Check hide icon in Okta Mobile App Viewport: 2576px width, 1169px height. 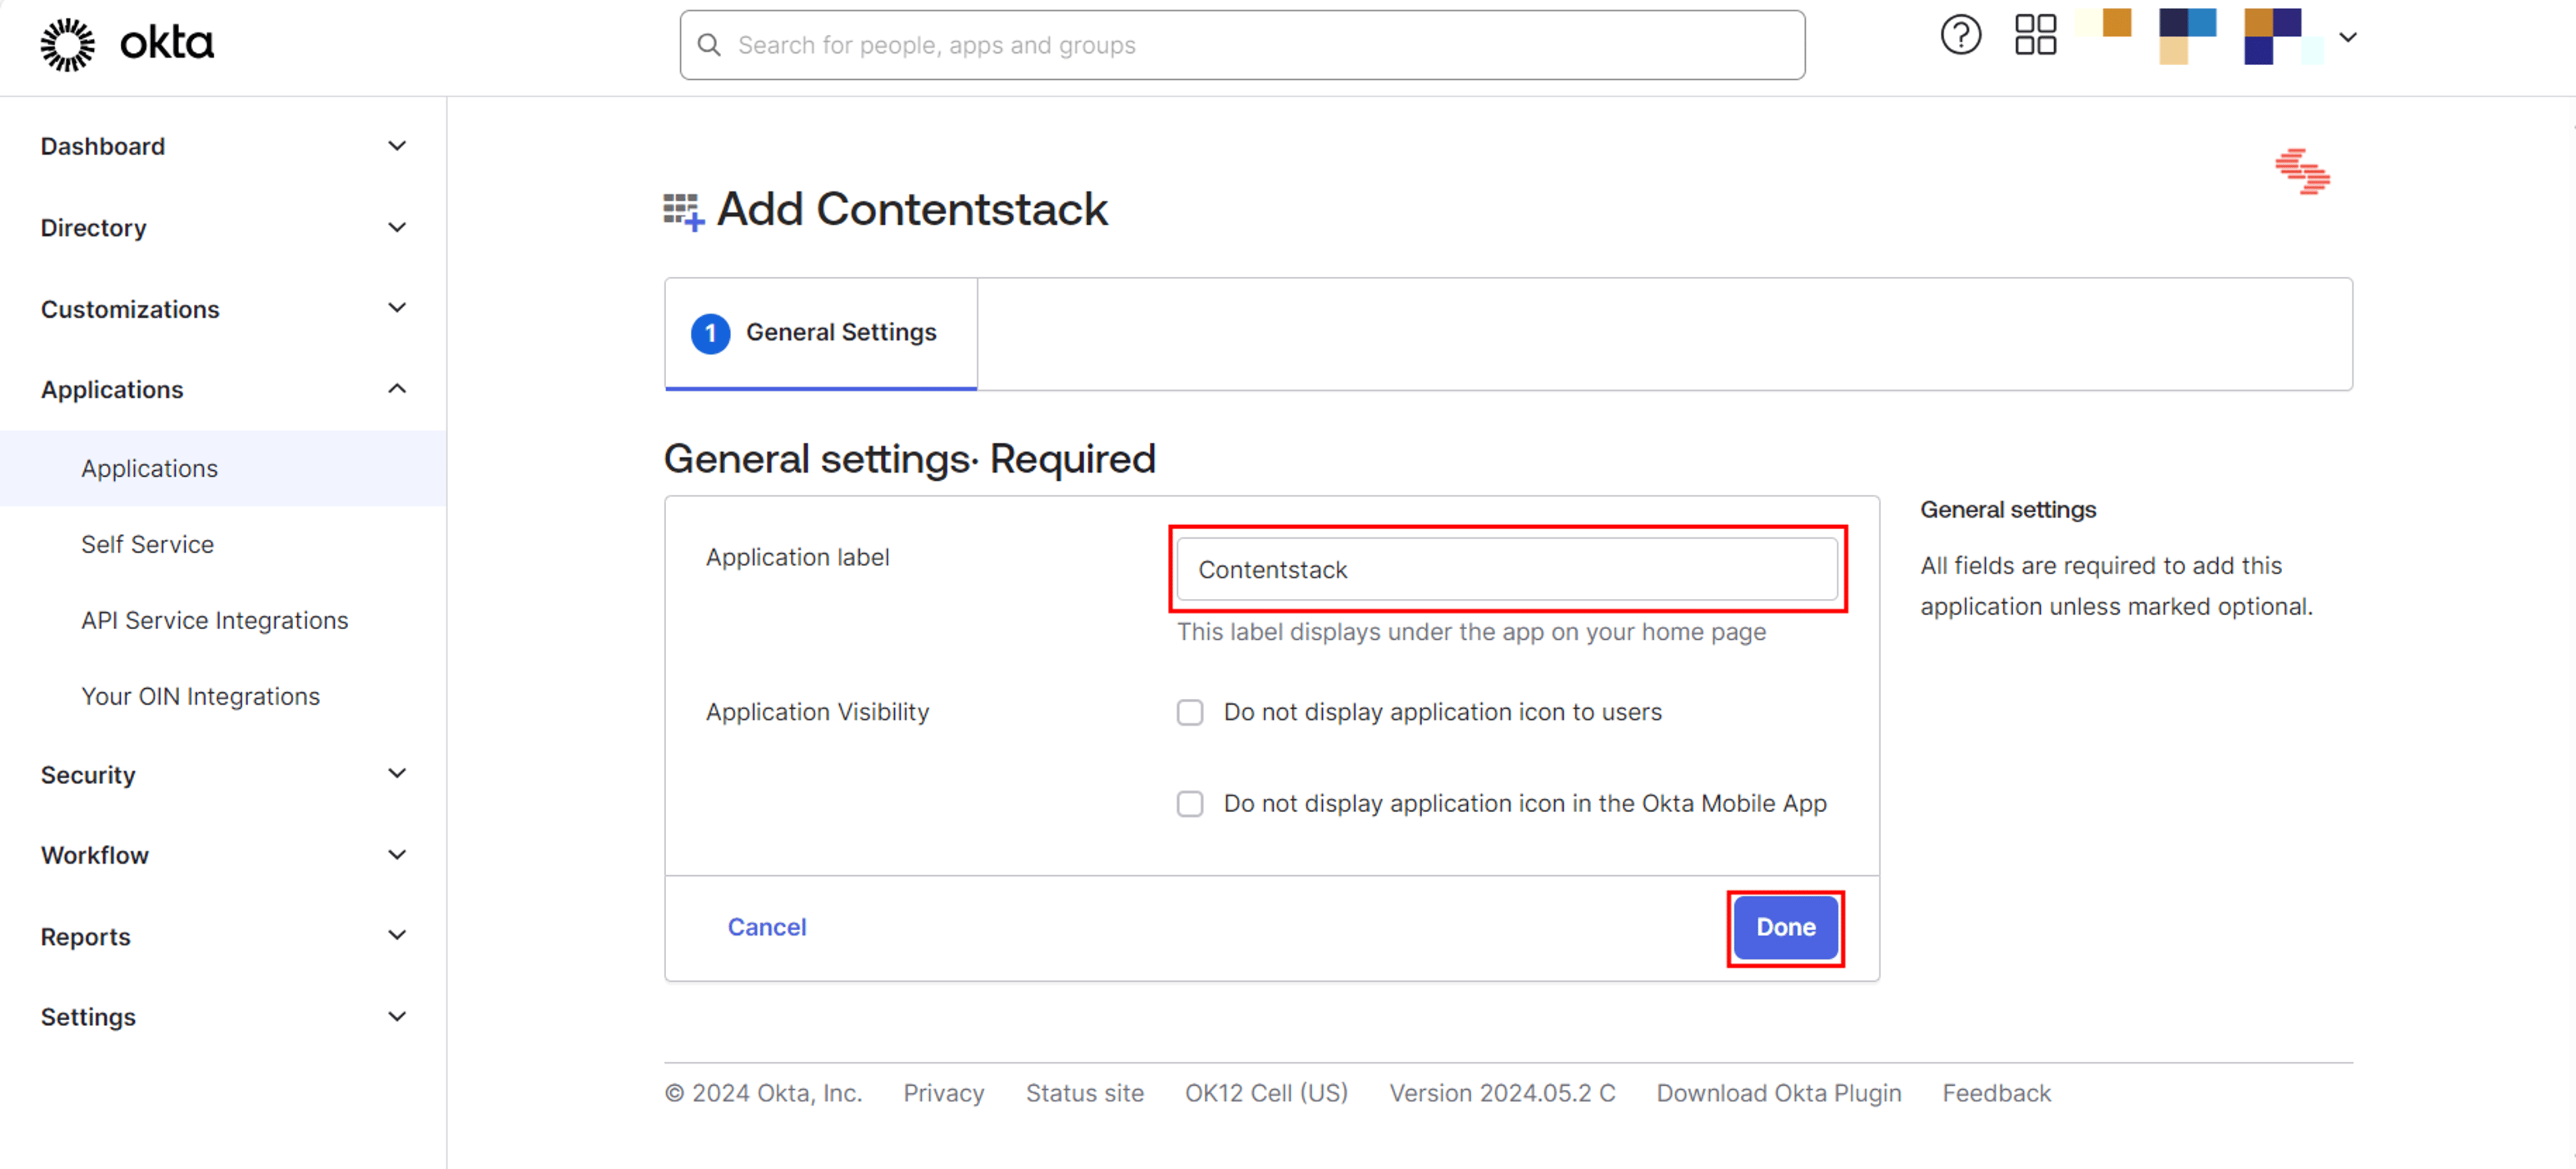point(1189,804)
